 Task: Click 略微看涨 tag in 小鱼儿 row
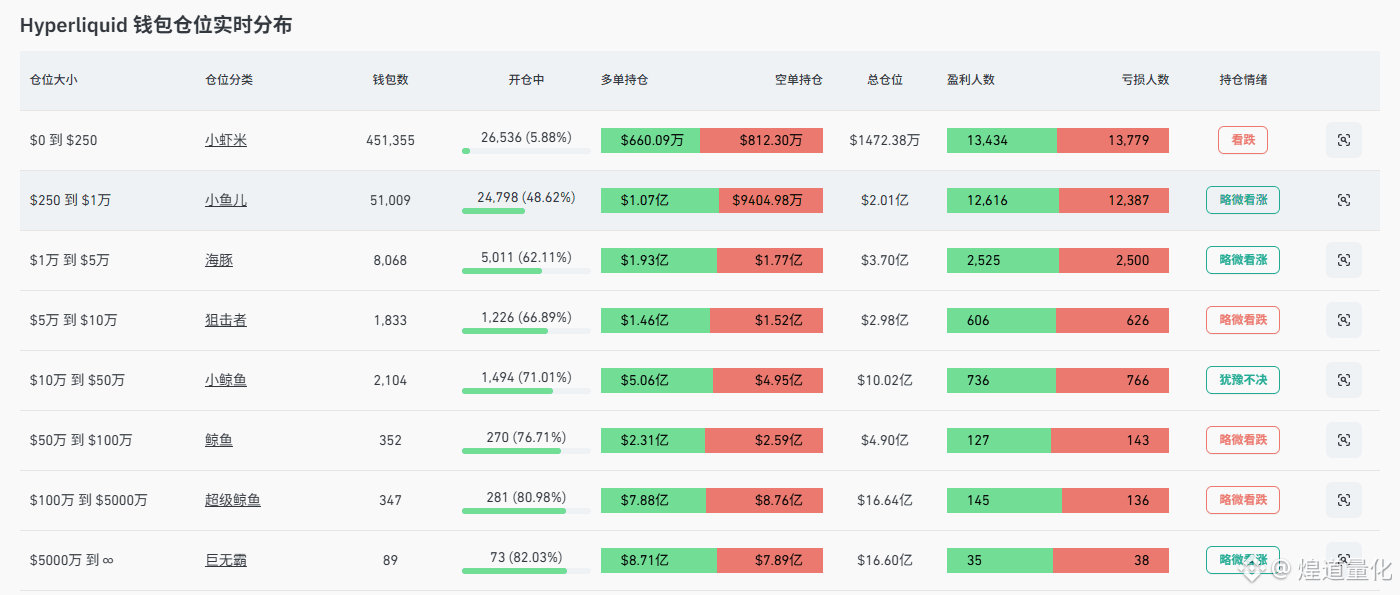tap(1243, 200)
